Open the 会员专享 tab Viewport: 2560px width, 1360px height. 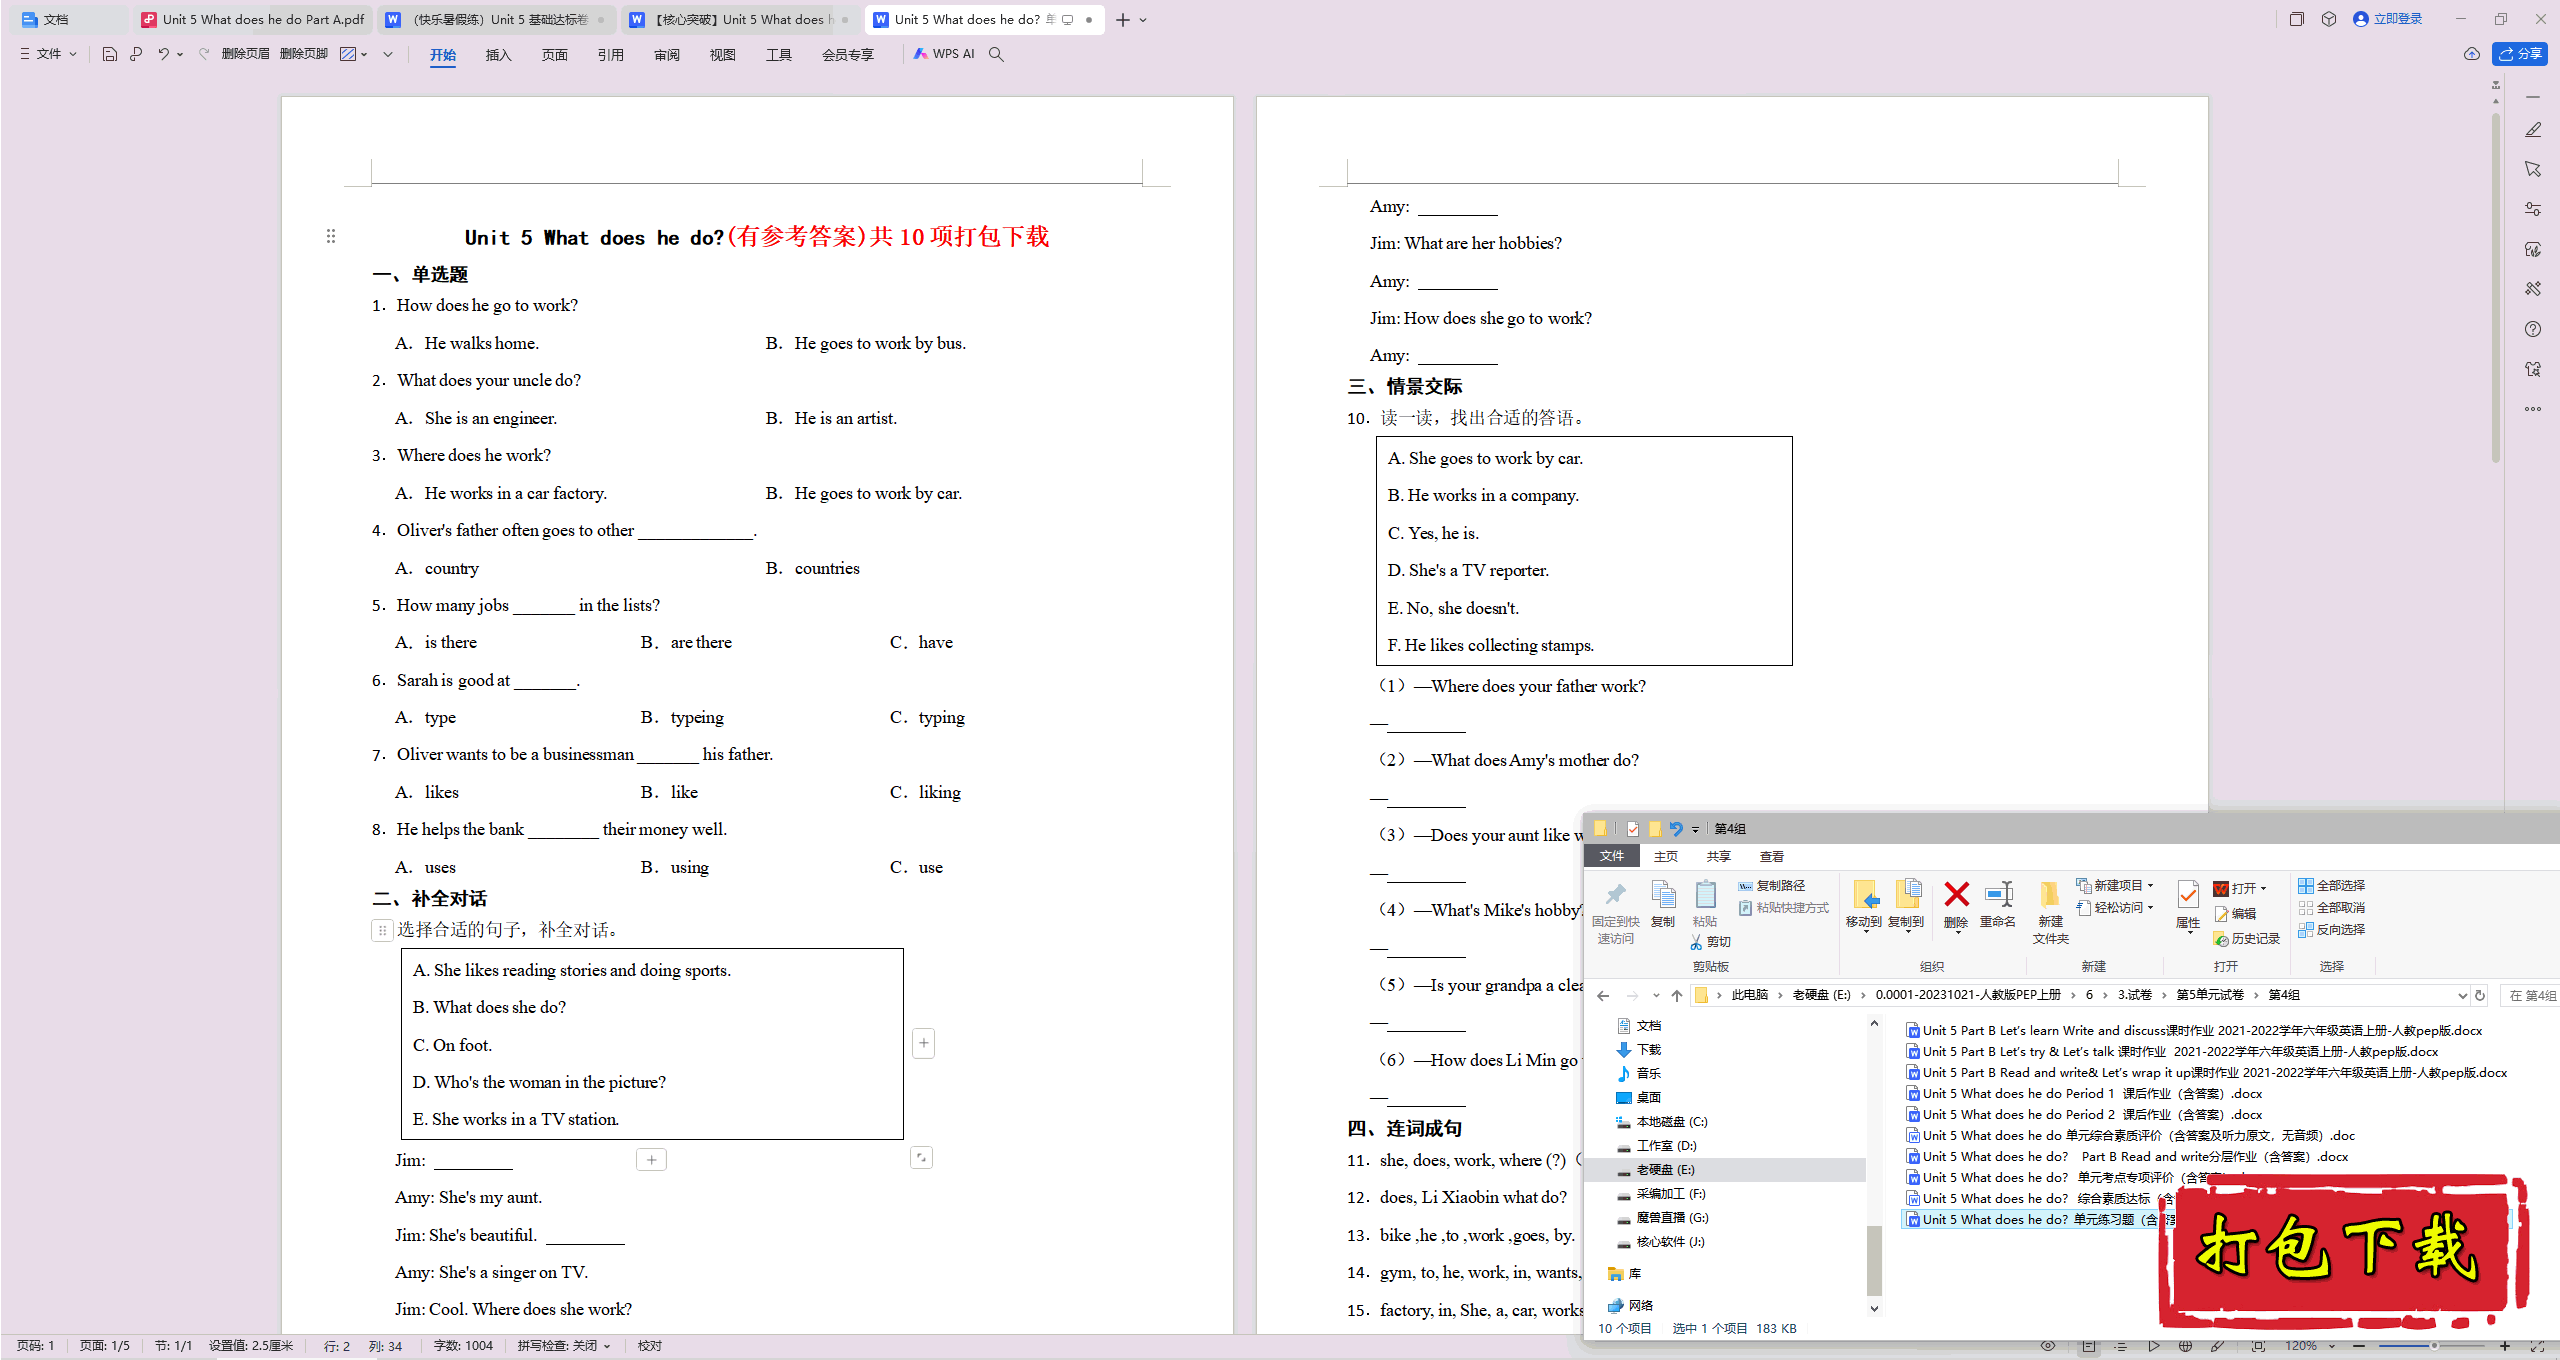click(847, 55)
